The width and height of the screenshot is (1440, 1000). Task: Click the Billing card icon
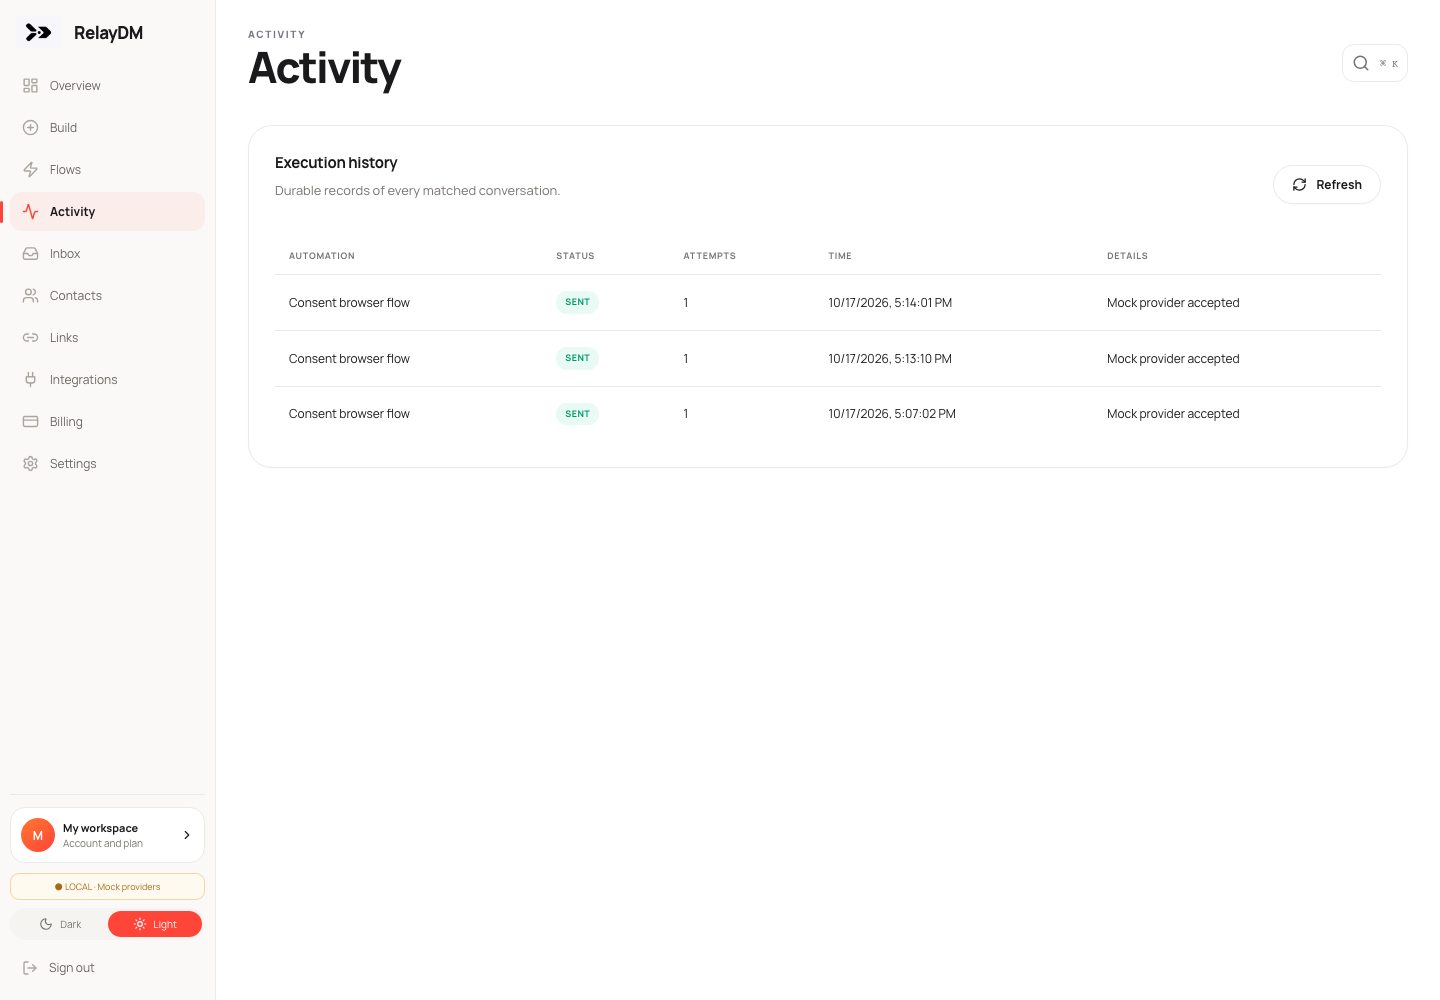[x=30, y=422]
